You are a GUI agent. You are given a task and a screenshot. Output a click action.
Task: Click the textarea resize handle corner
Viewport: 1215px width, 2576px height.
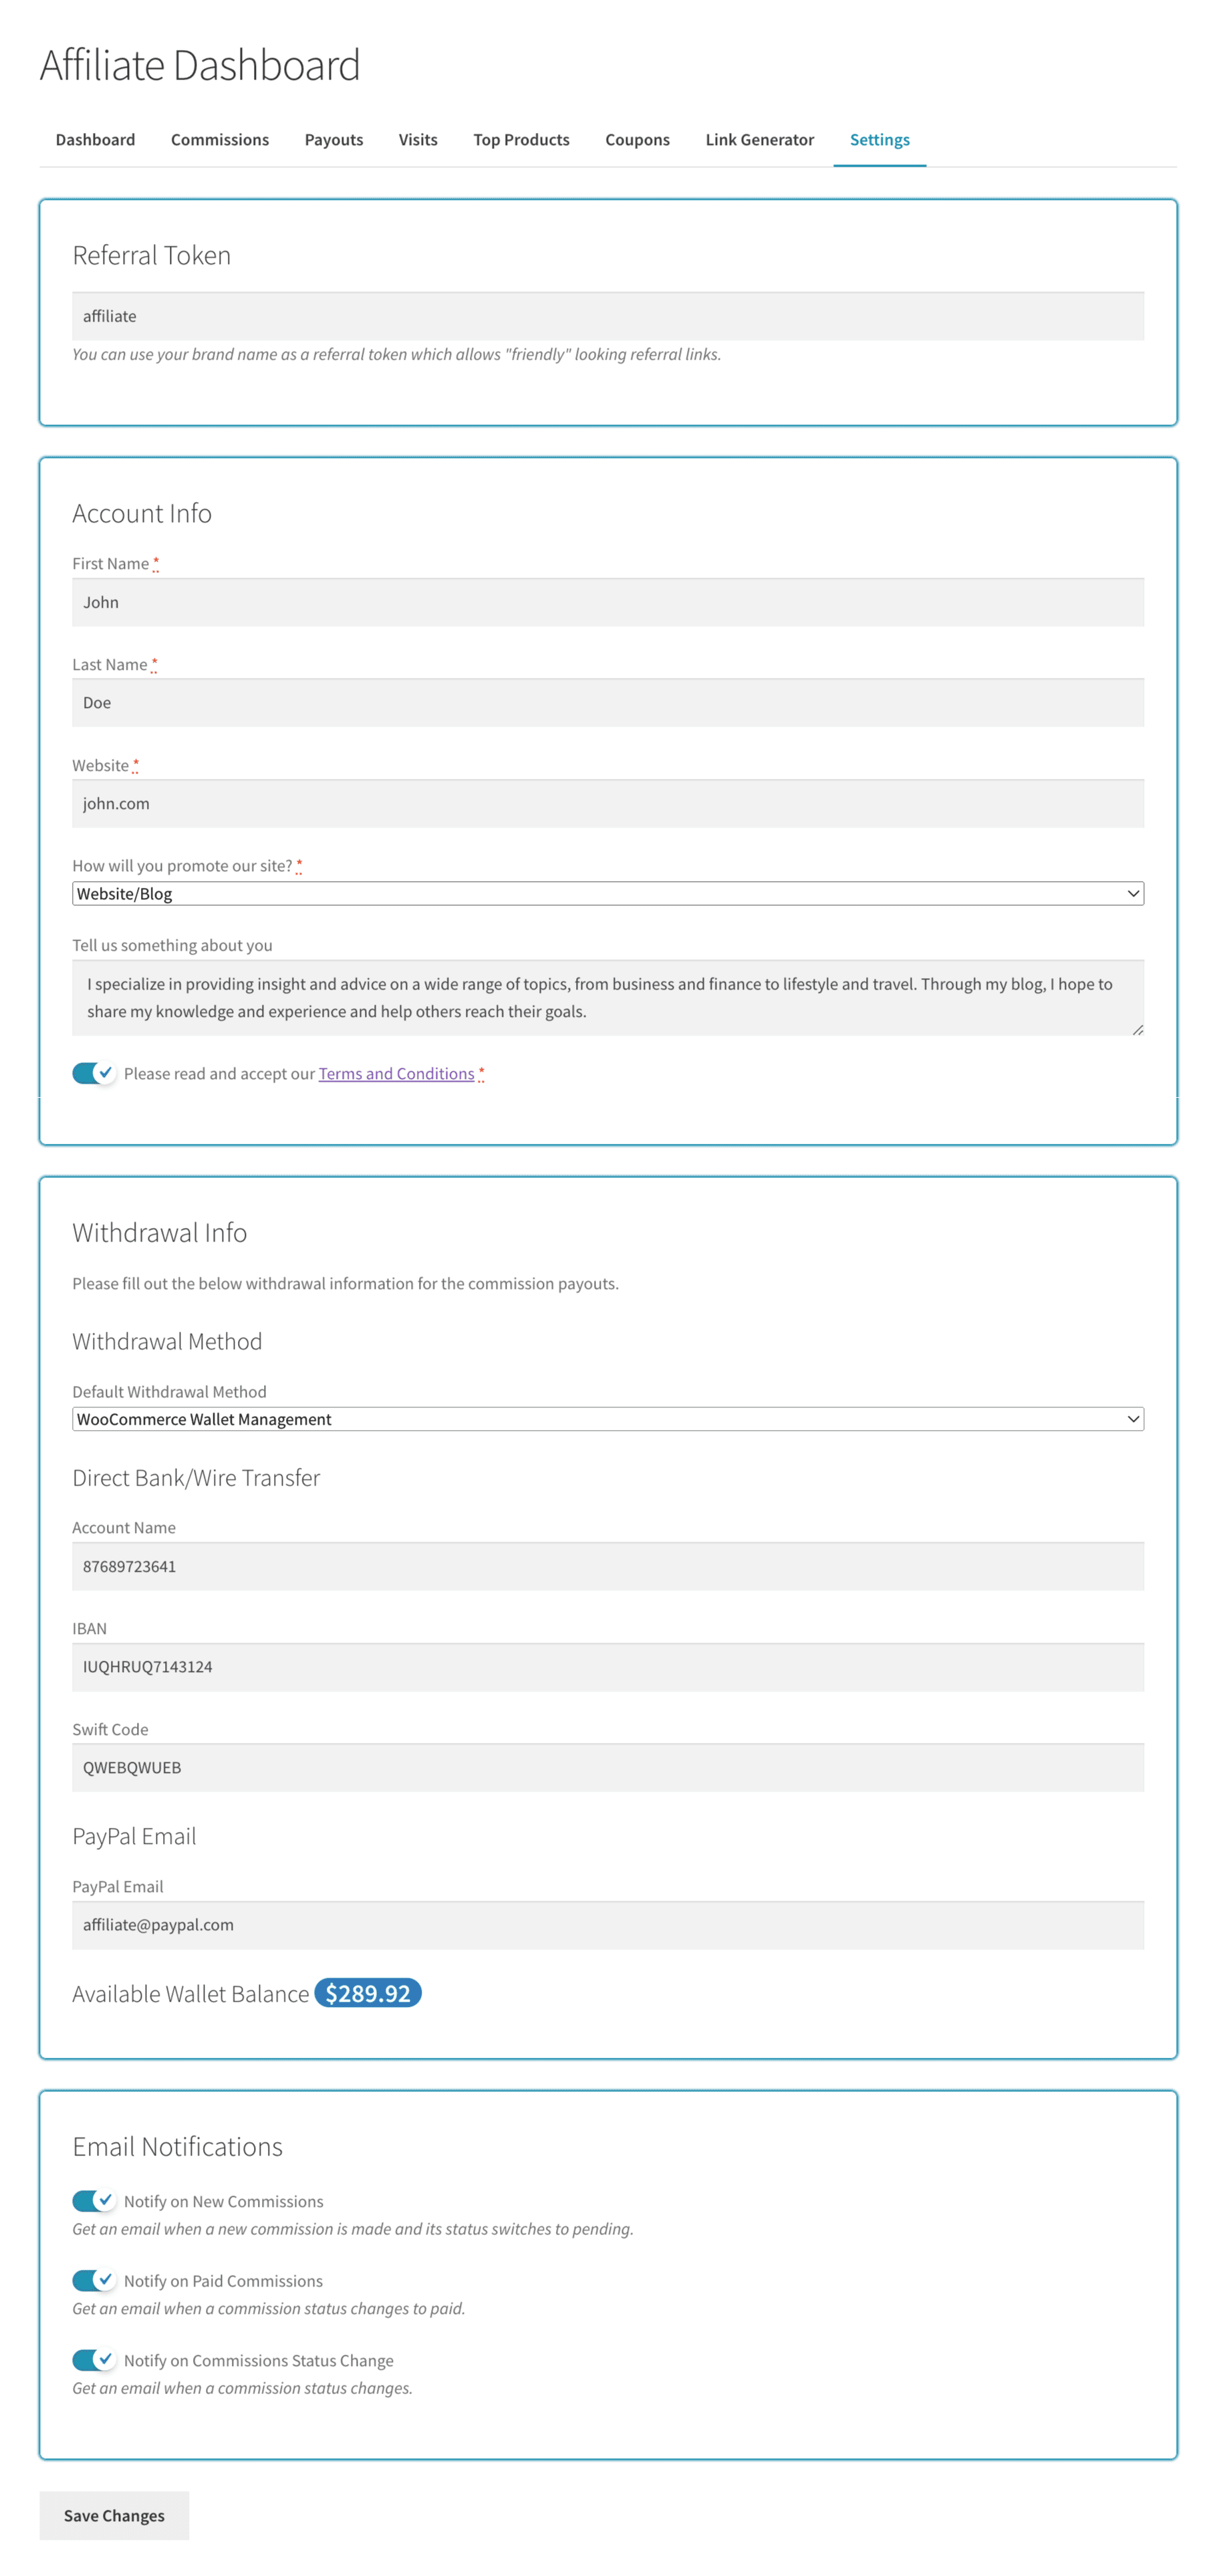click(x=1137, y=1029)
